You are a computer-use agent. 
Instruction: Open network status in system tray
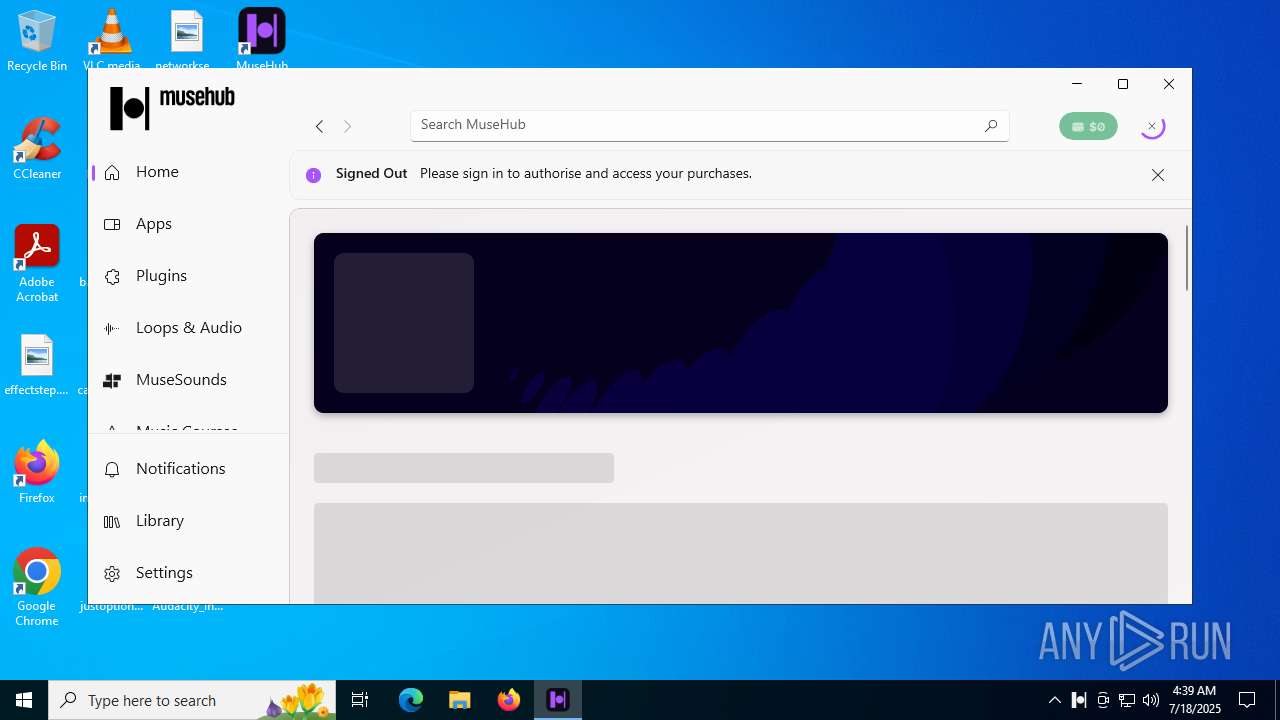pyautogui.click(x=1127, y=700)
